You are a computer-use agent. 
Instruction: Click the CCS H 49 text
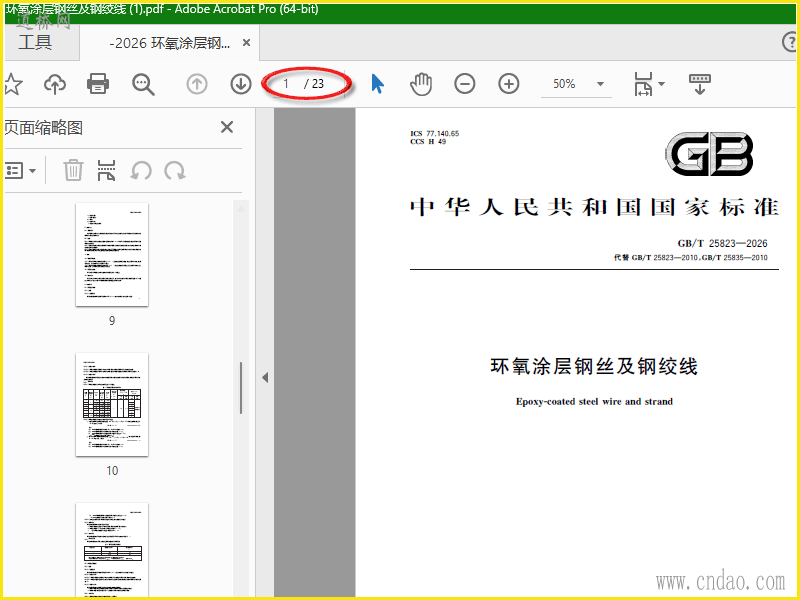point(428,141)
